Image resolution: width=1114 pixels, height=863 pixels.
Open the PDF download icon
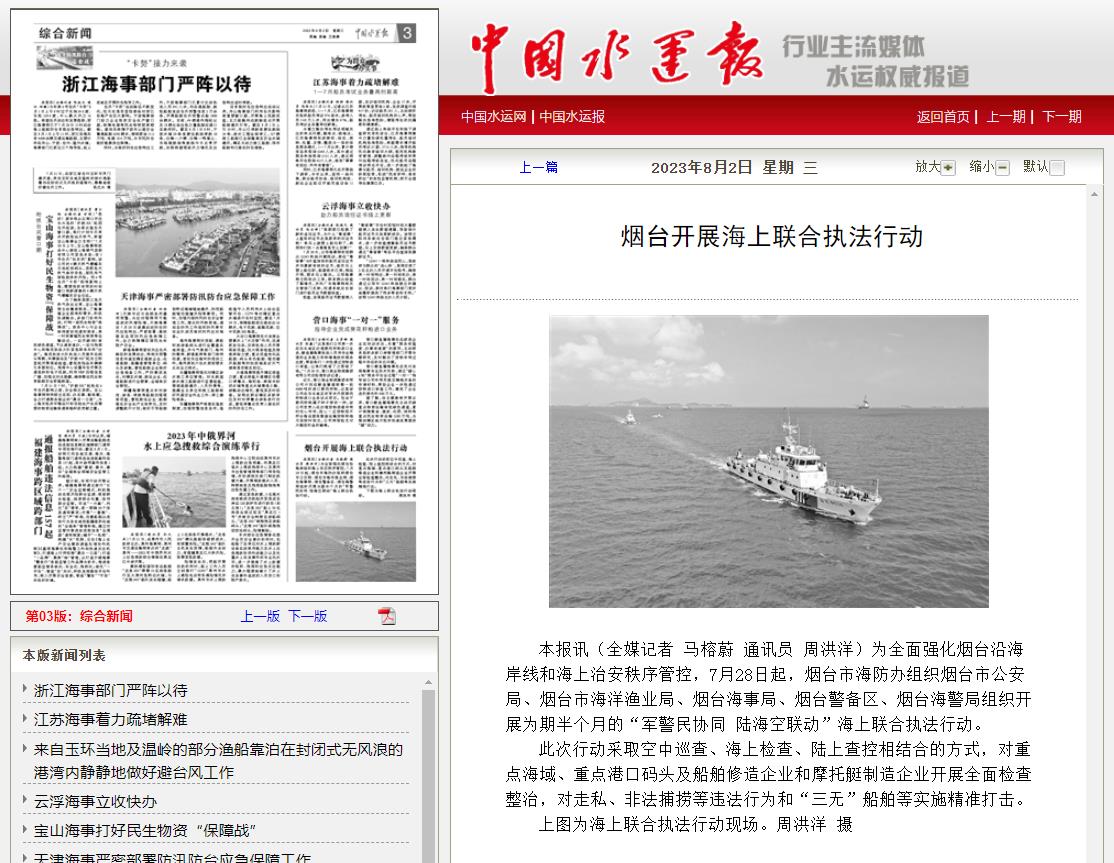click(386, 616)
